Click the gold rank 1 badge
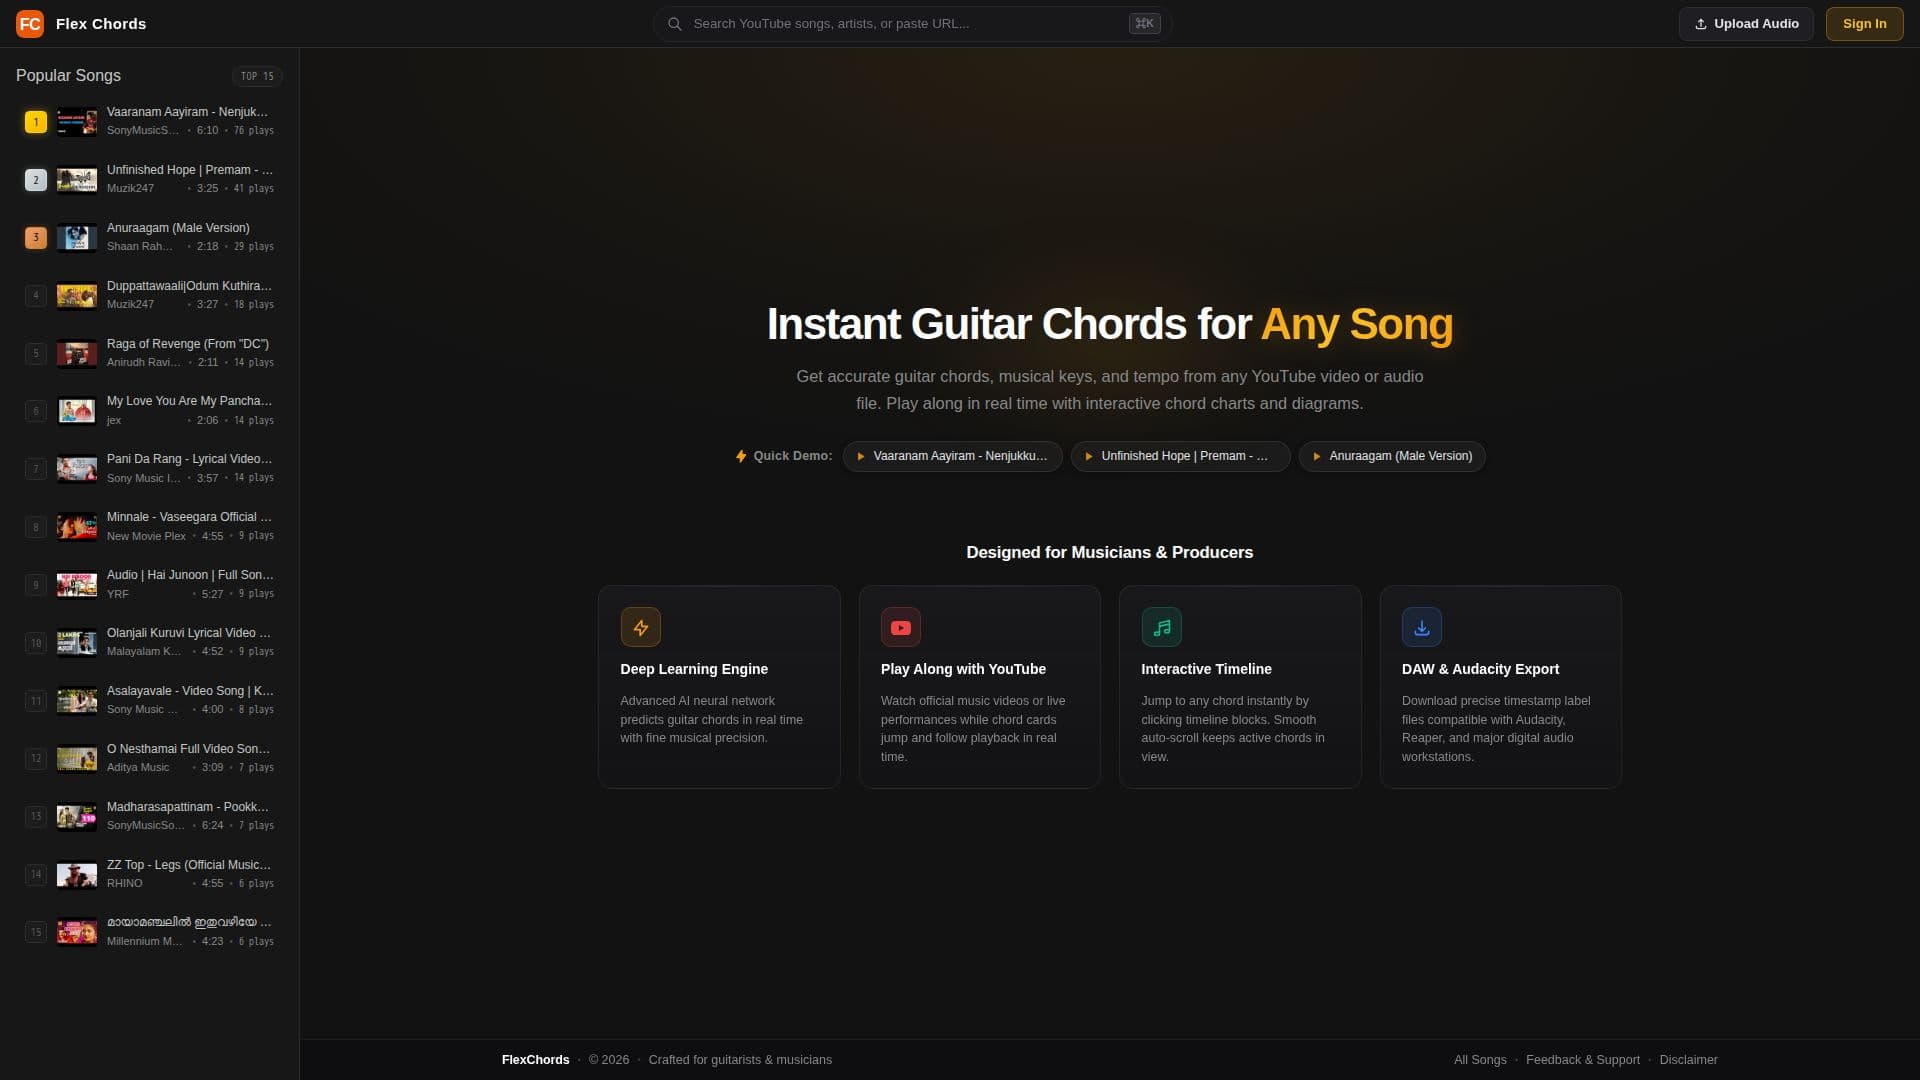 pyautogui.click(x=36, y=122)
